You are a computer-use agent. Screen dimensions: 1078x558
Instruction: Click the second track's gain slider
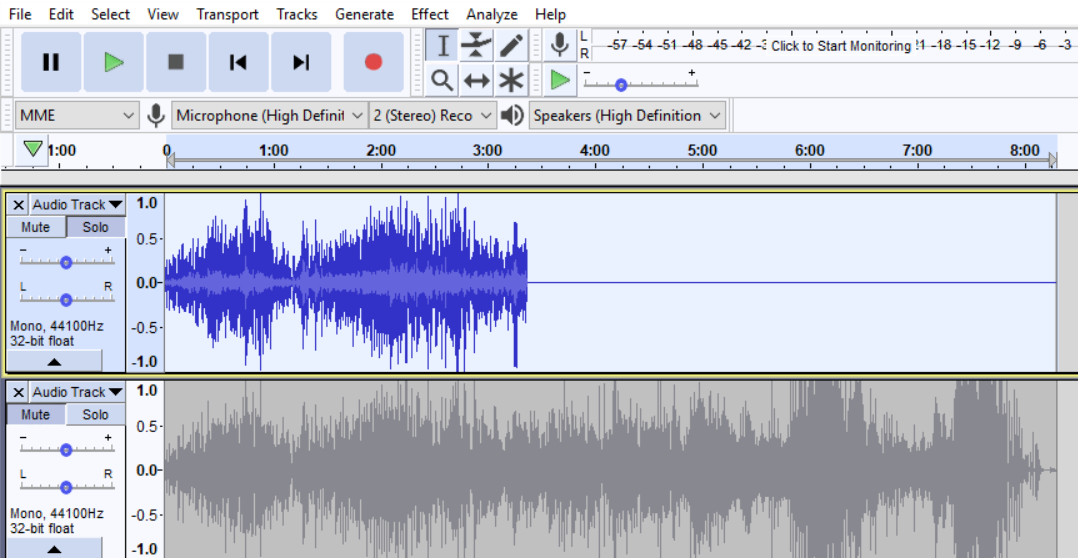click(67, 449)
